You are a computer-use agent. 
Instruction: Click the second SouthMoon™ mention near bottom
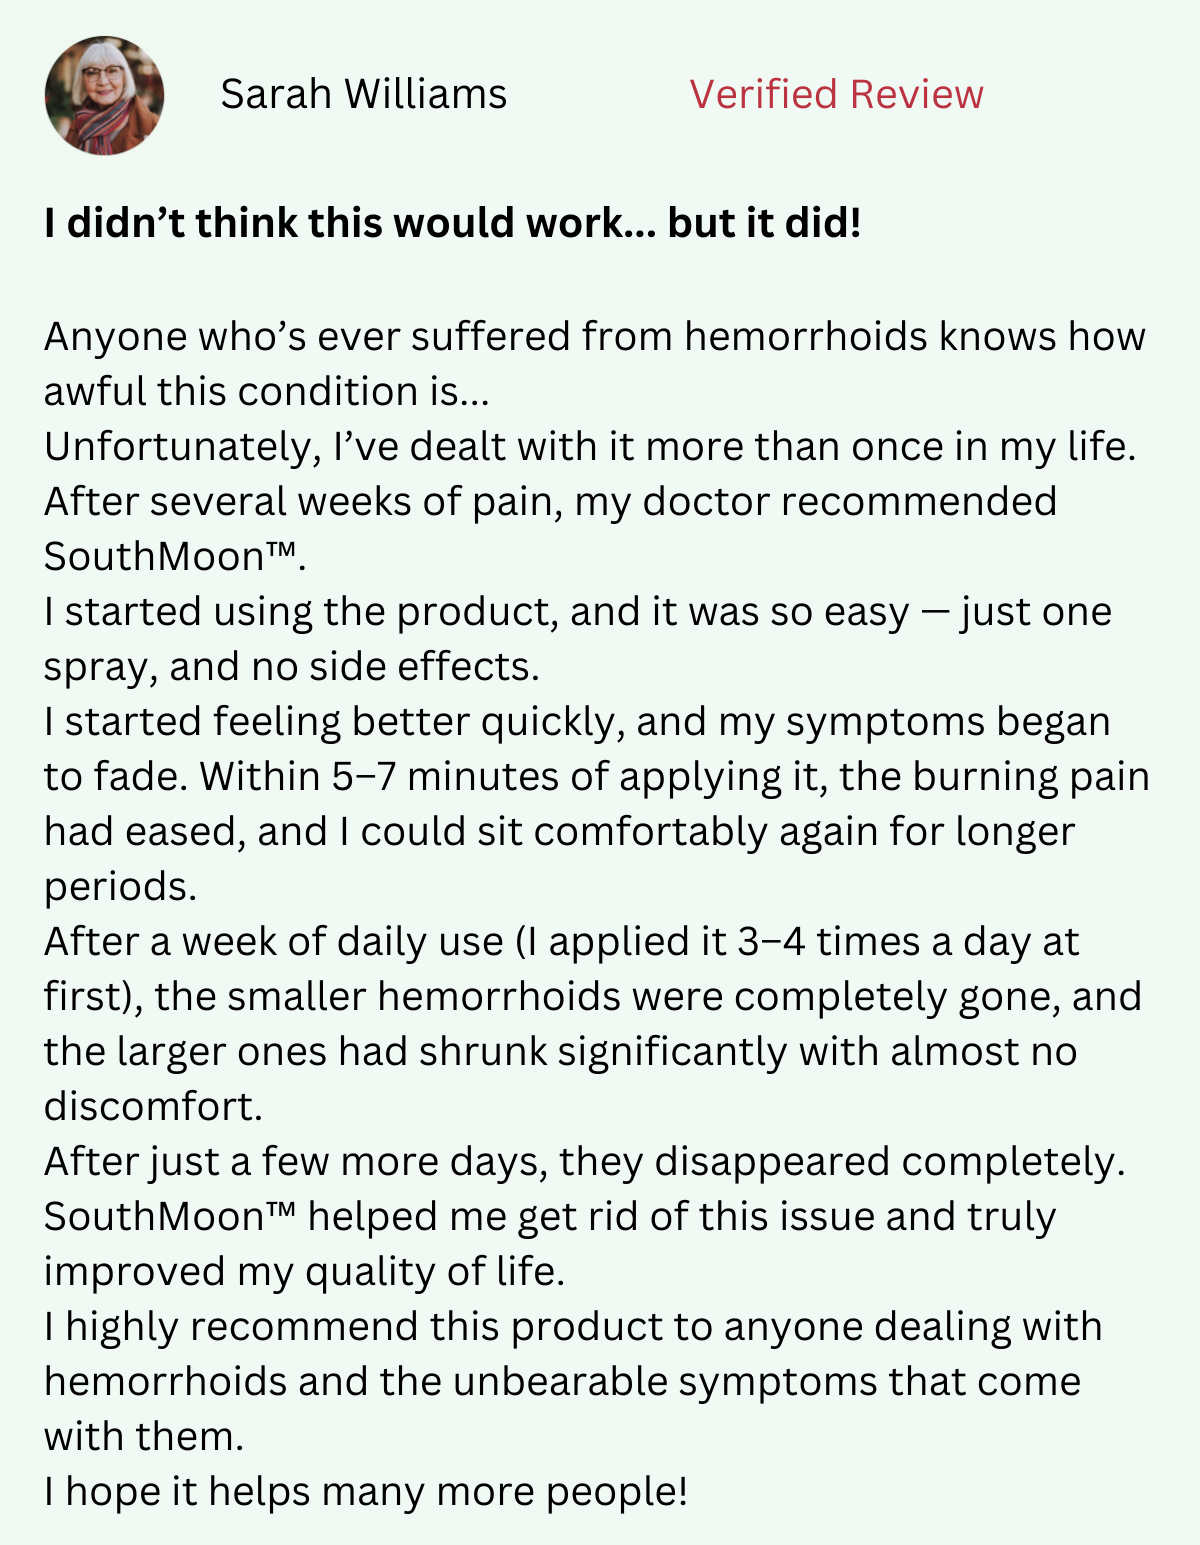[x=170, y=1216]
